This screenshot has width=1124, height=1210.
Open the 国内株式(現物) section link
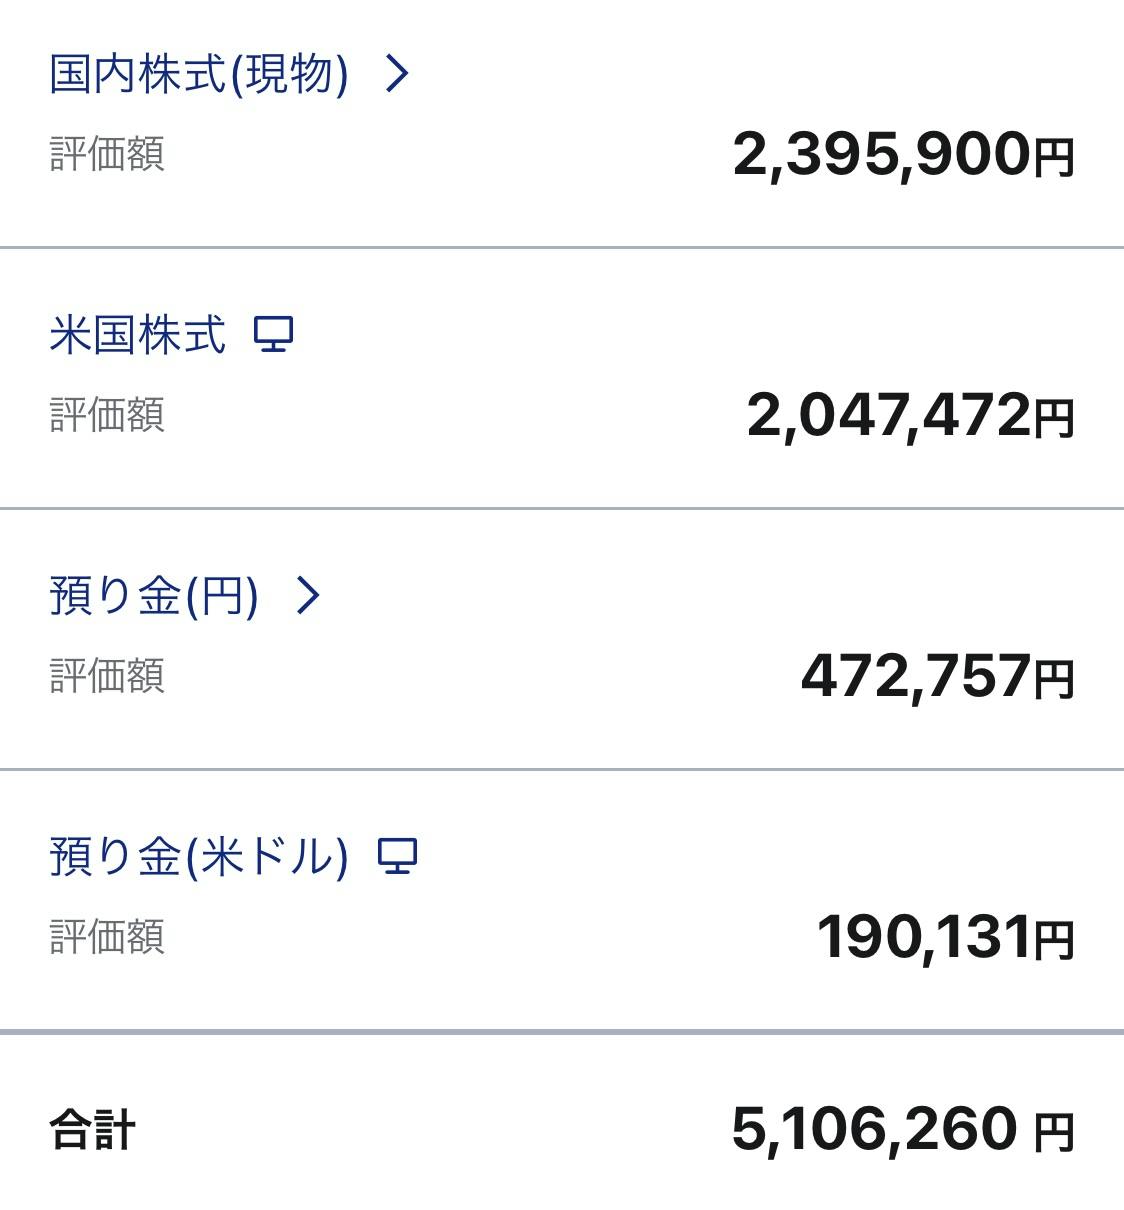pyautogui.click(x=199, y=74)
